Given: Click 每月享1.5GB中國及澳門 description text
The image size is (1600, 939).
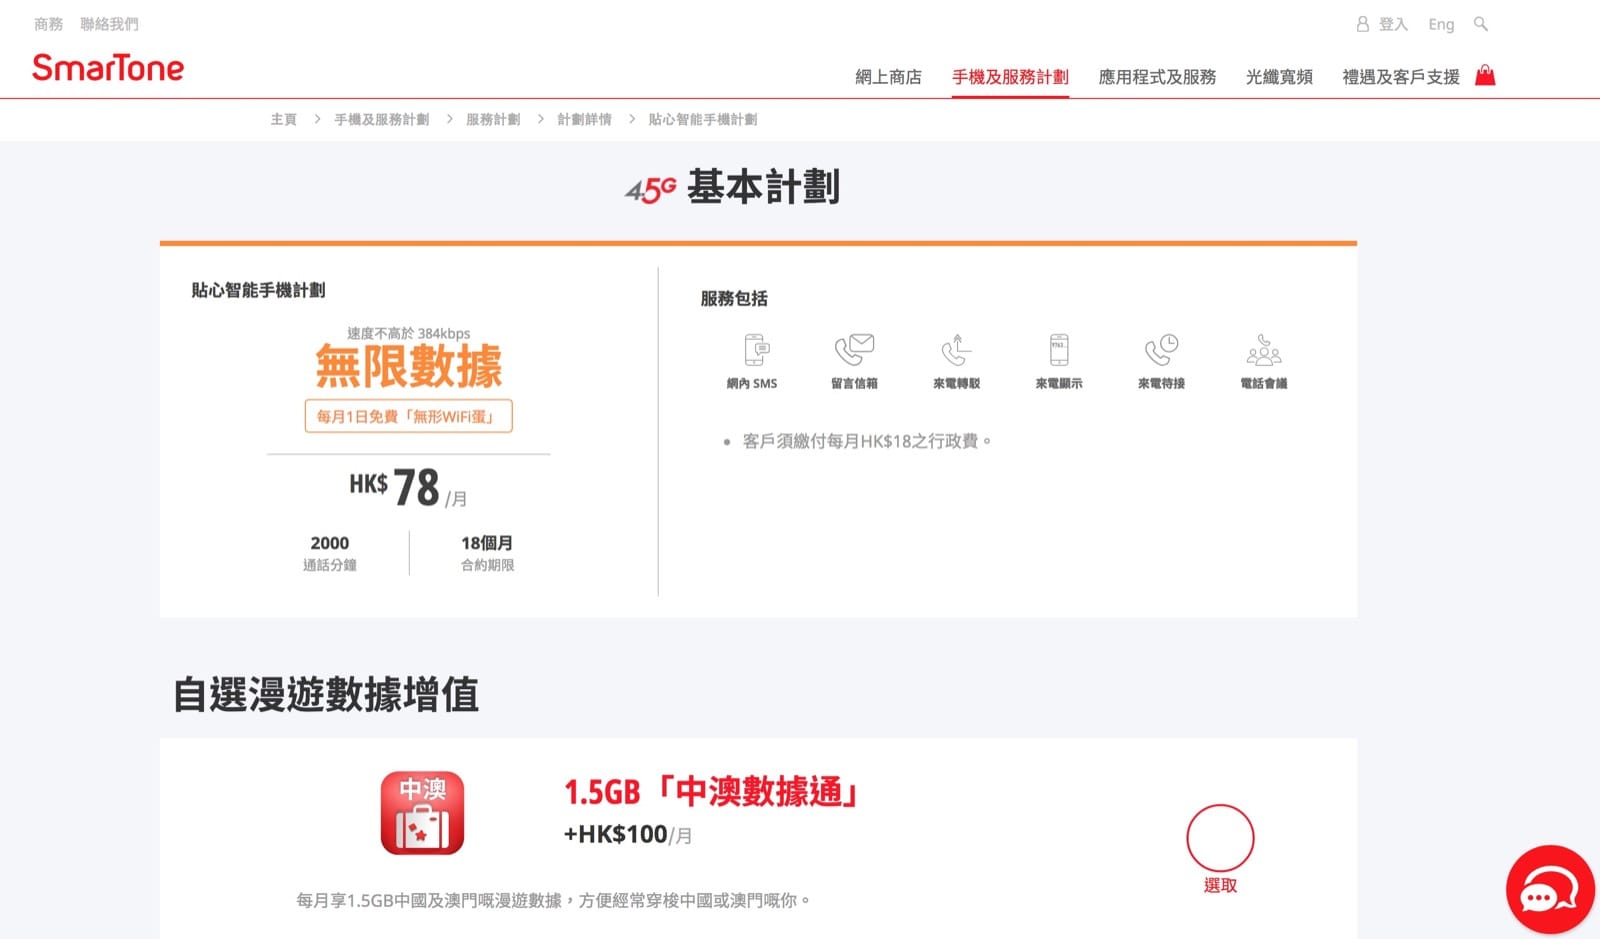Looking at the screenshot, I should click(x=553, y=900).
